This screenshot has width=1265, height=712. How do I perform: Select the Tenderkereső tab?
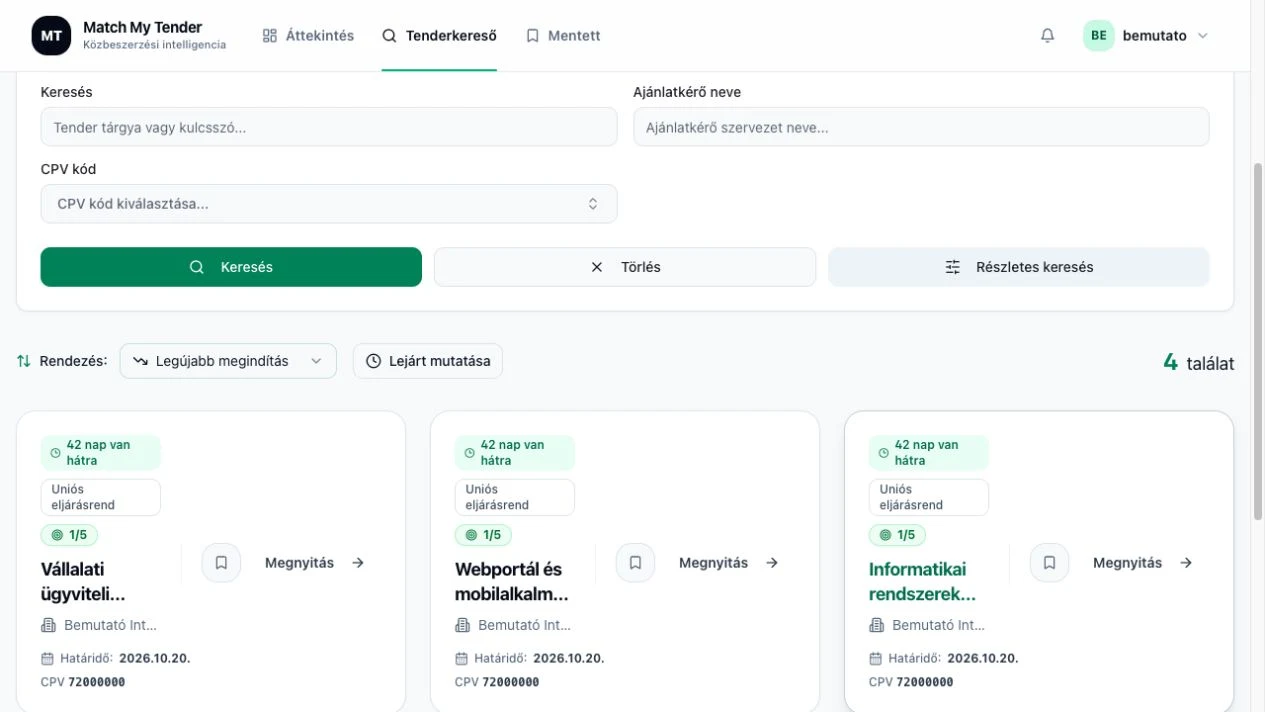click(439, 36)
